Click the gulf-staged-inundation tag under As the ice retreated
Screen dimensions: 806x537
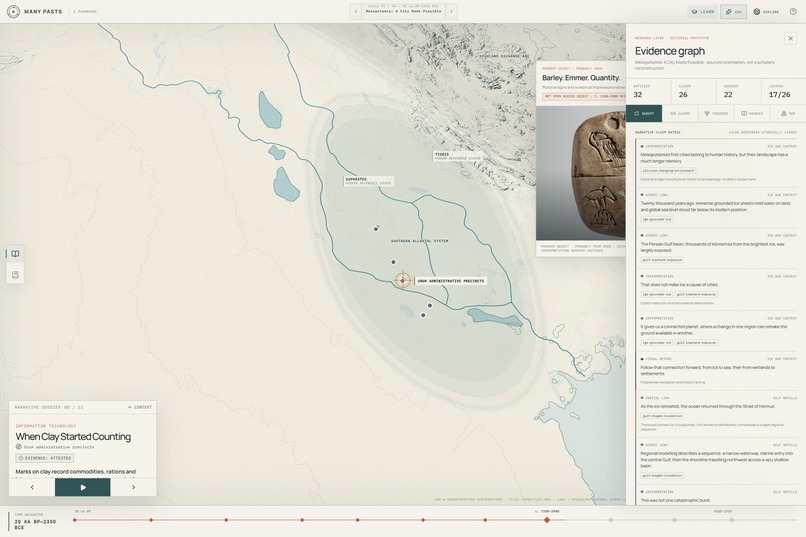(x=662, y=416)
